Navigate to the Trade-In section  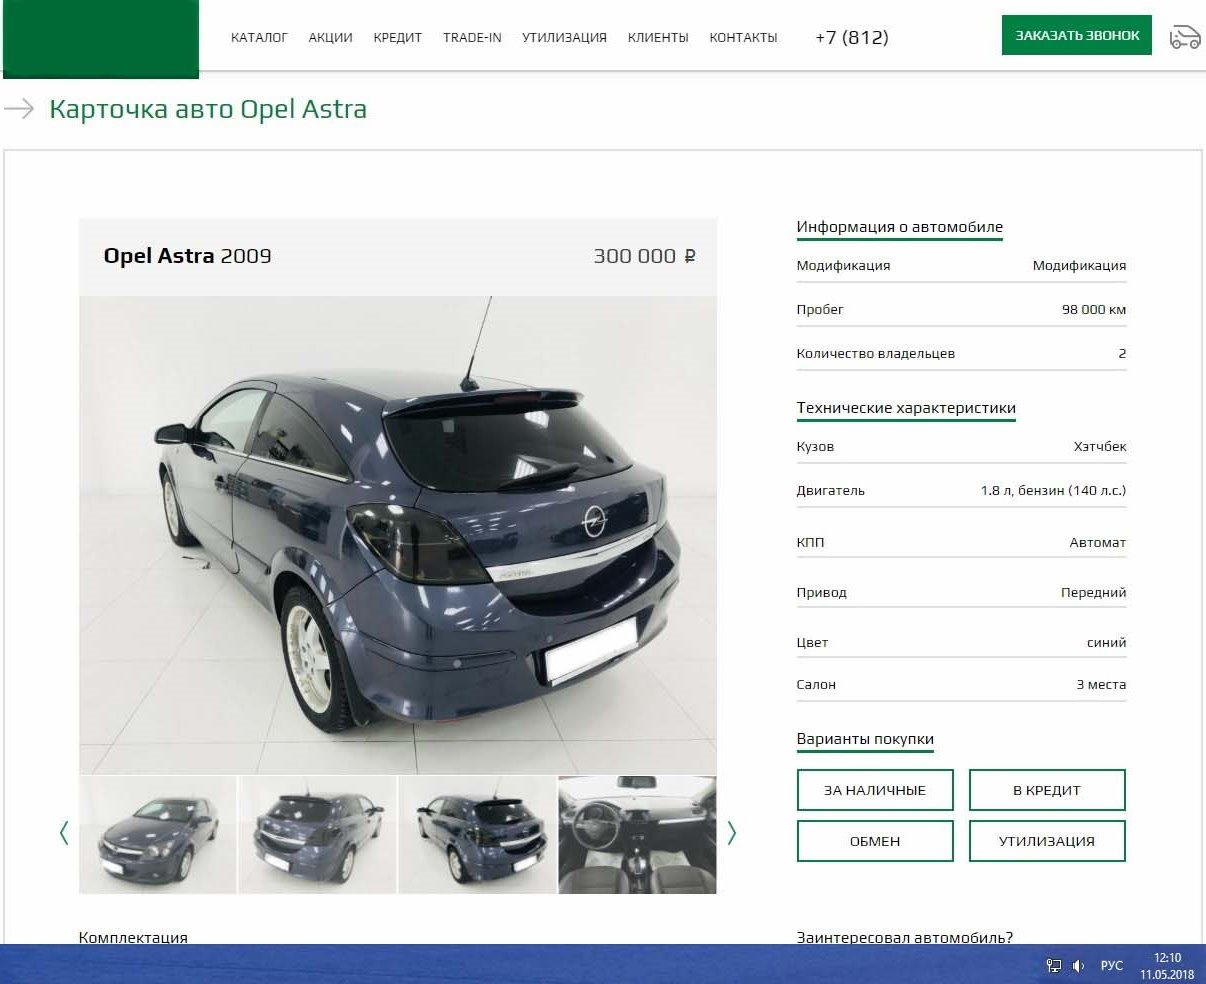(472, 37)
